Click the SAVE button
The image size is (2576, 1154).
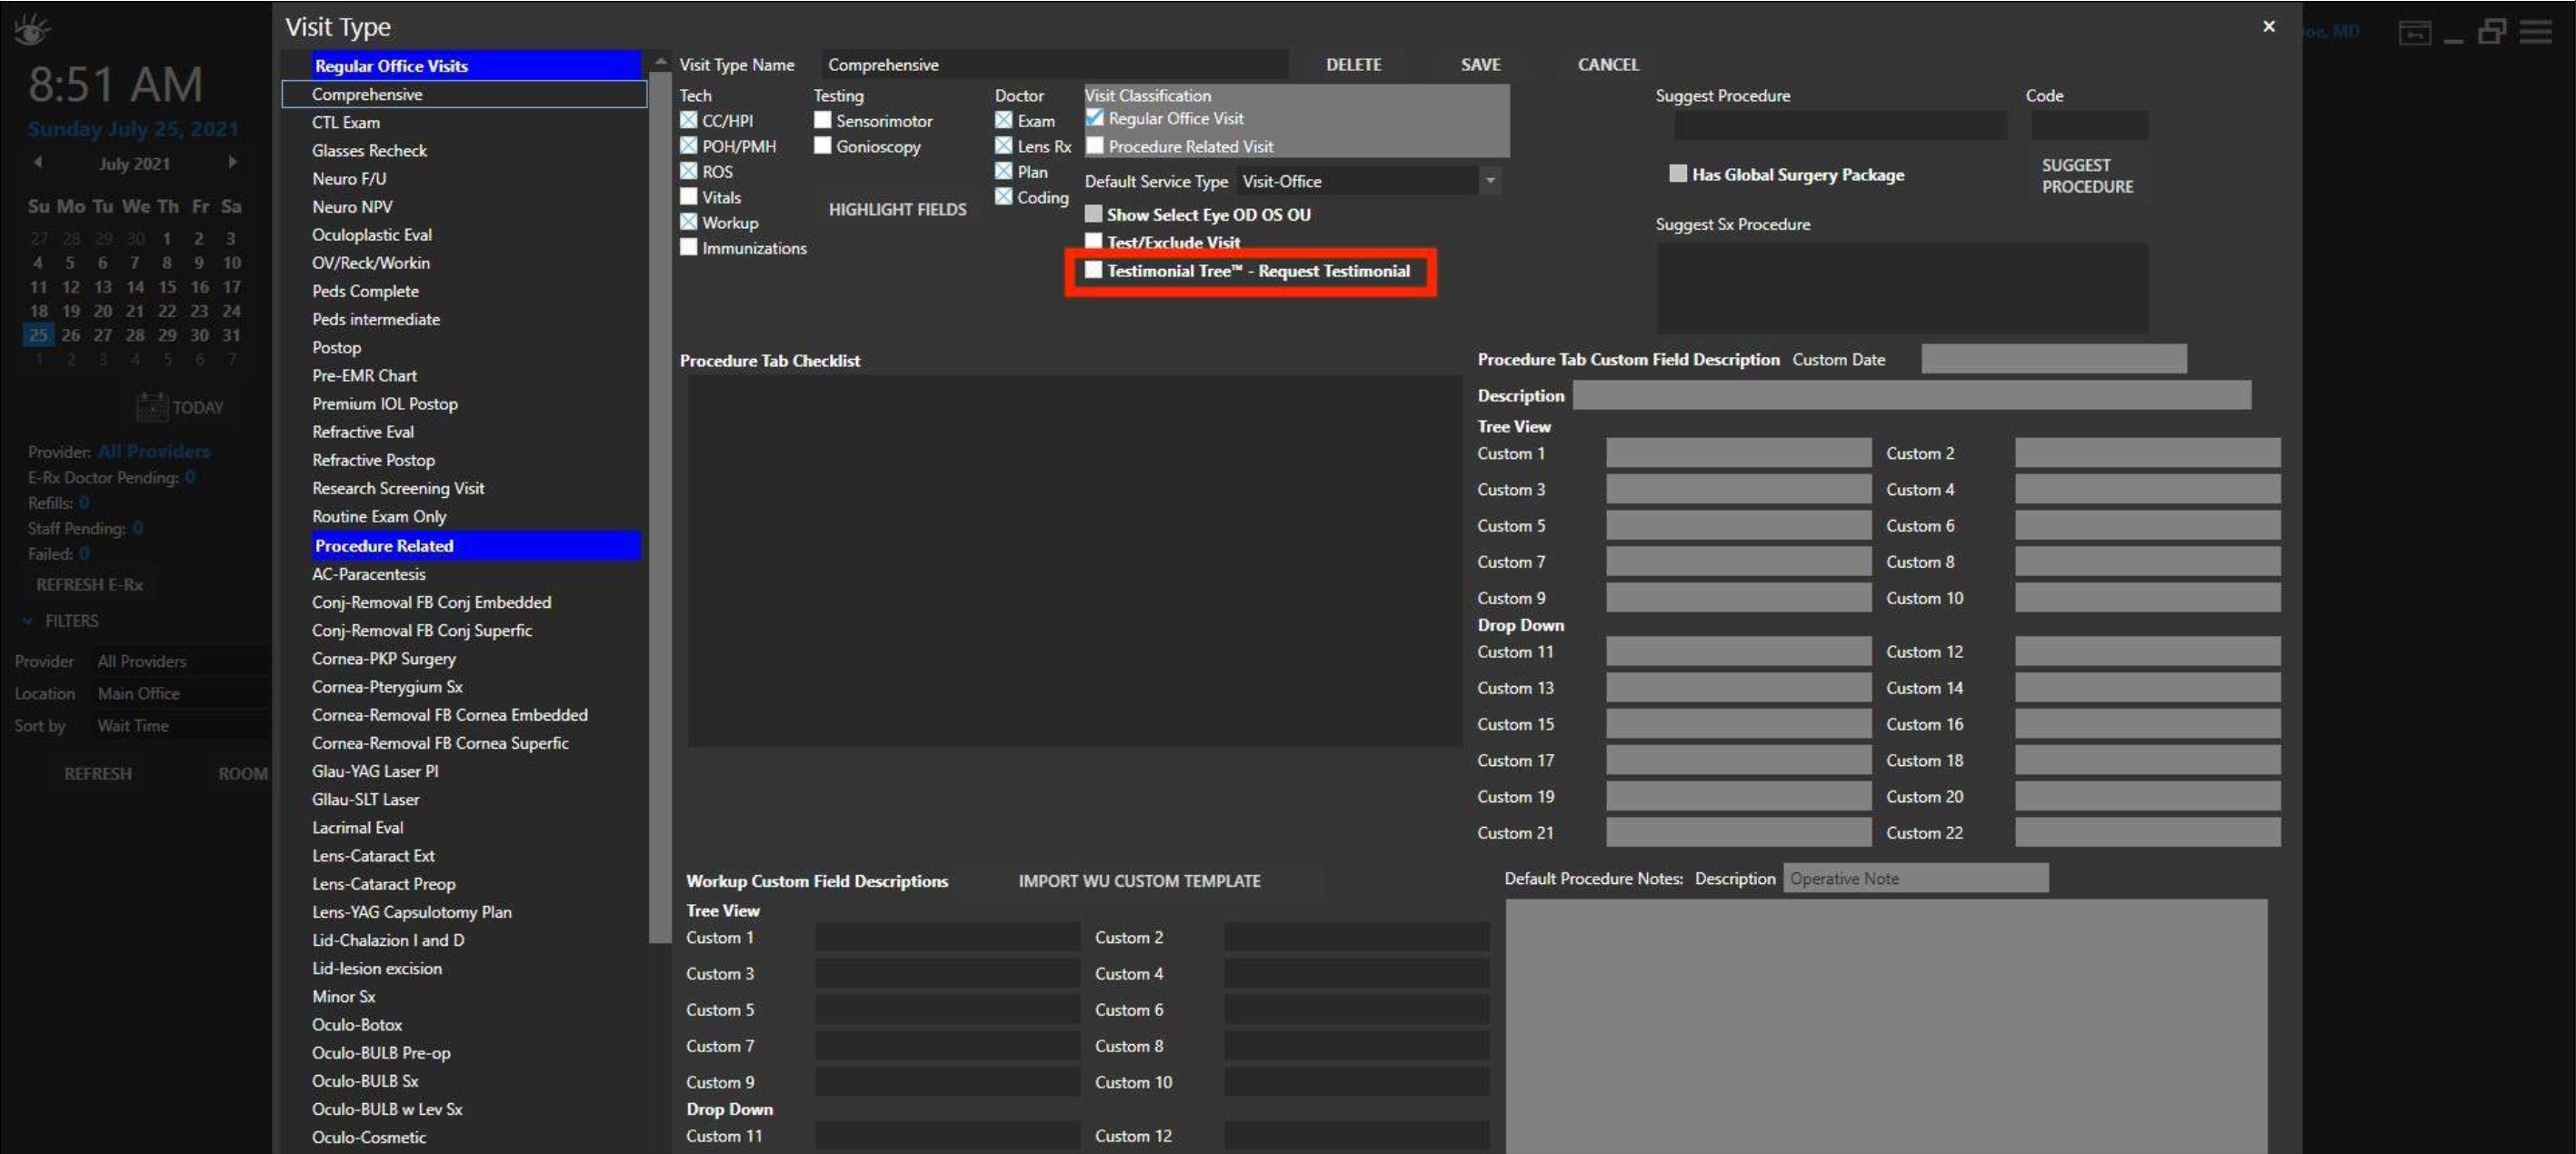[x=1480, y=64]
